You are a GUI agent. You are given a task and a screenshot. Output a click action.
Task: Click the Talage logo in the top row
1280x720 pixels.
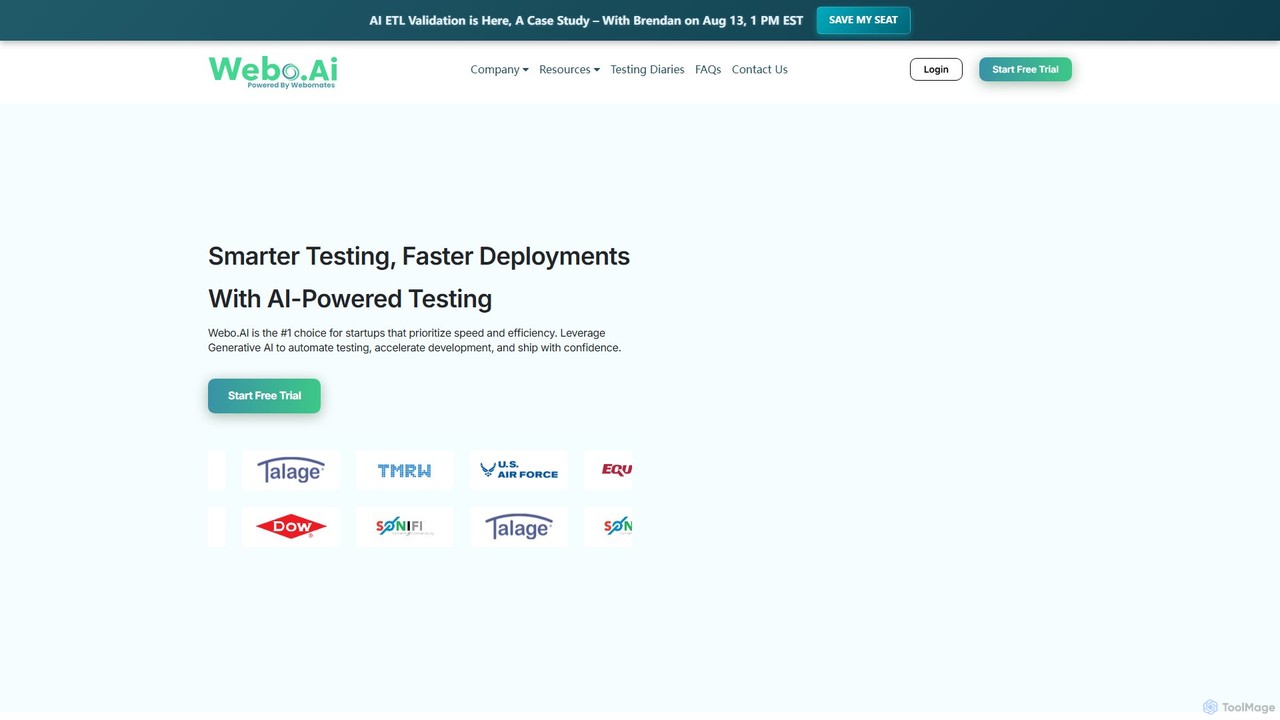click(291, 470)
